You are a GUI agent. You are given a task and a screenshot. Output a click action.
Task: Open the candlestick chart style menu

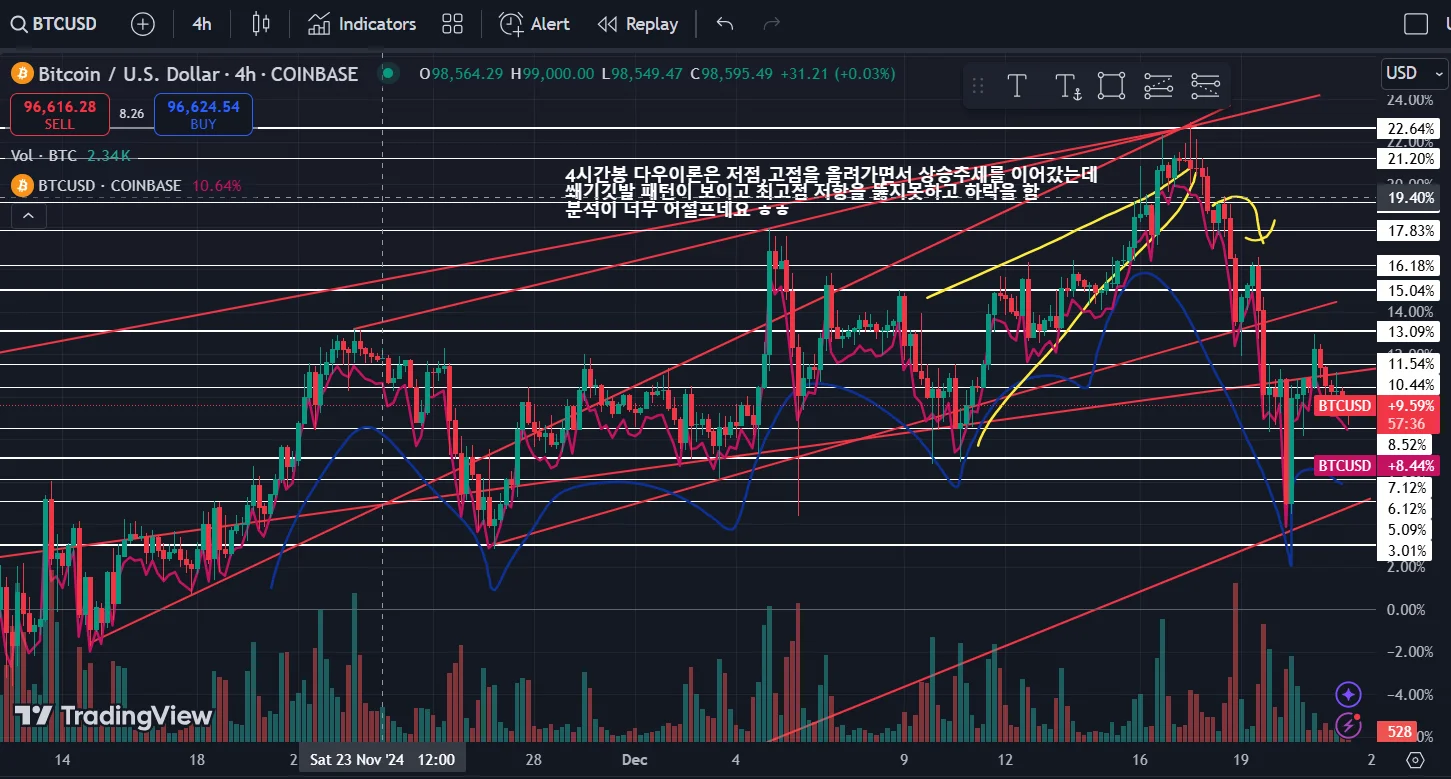(x=261, y=24)
